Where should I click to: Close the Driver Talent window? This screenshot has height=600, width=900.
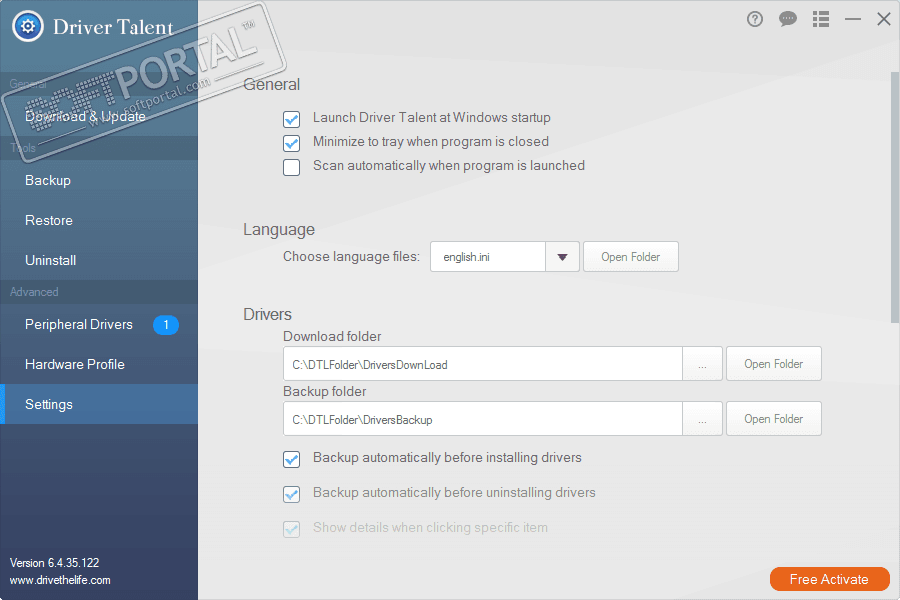(884, 19)
